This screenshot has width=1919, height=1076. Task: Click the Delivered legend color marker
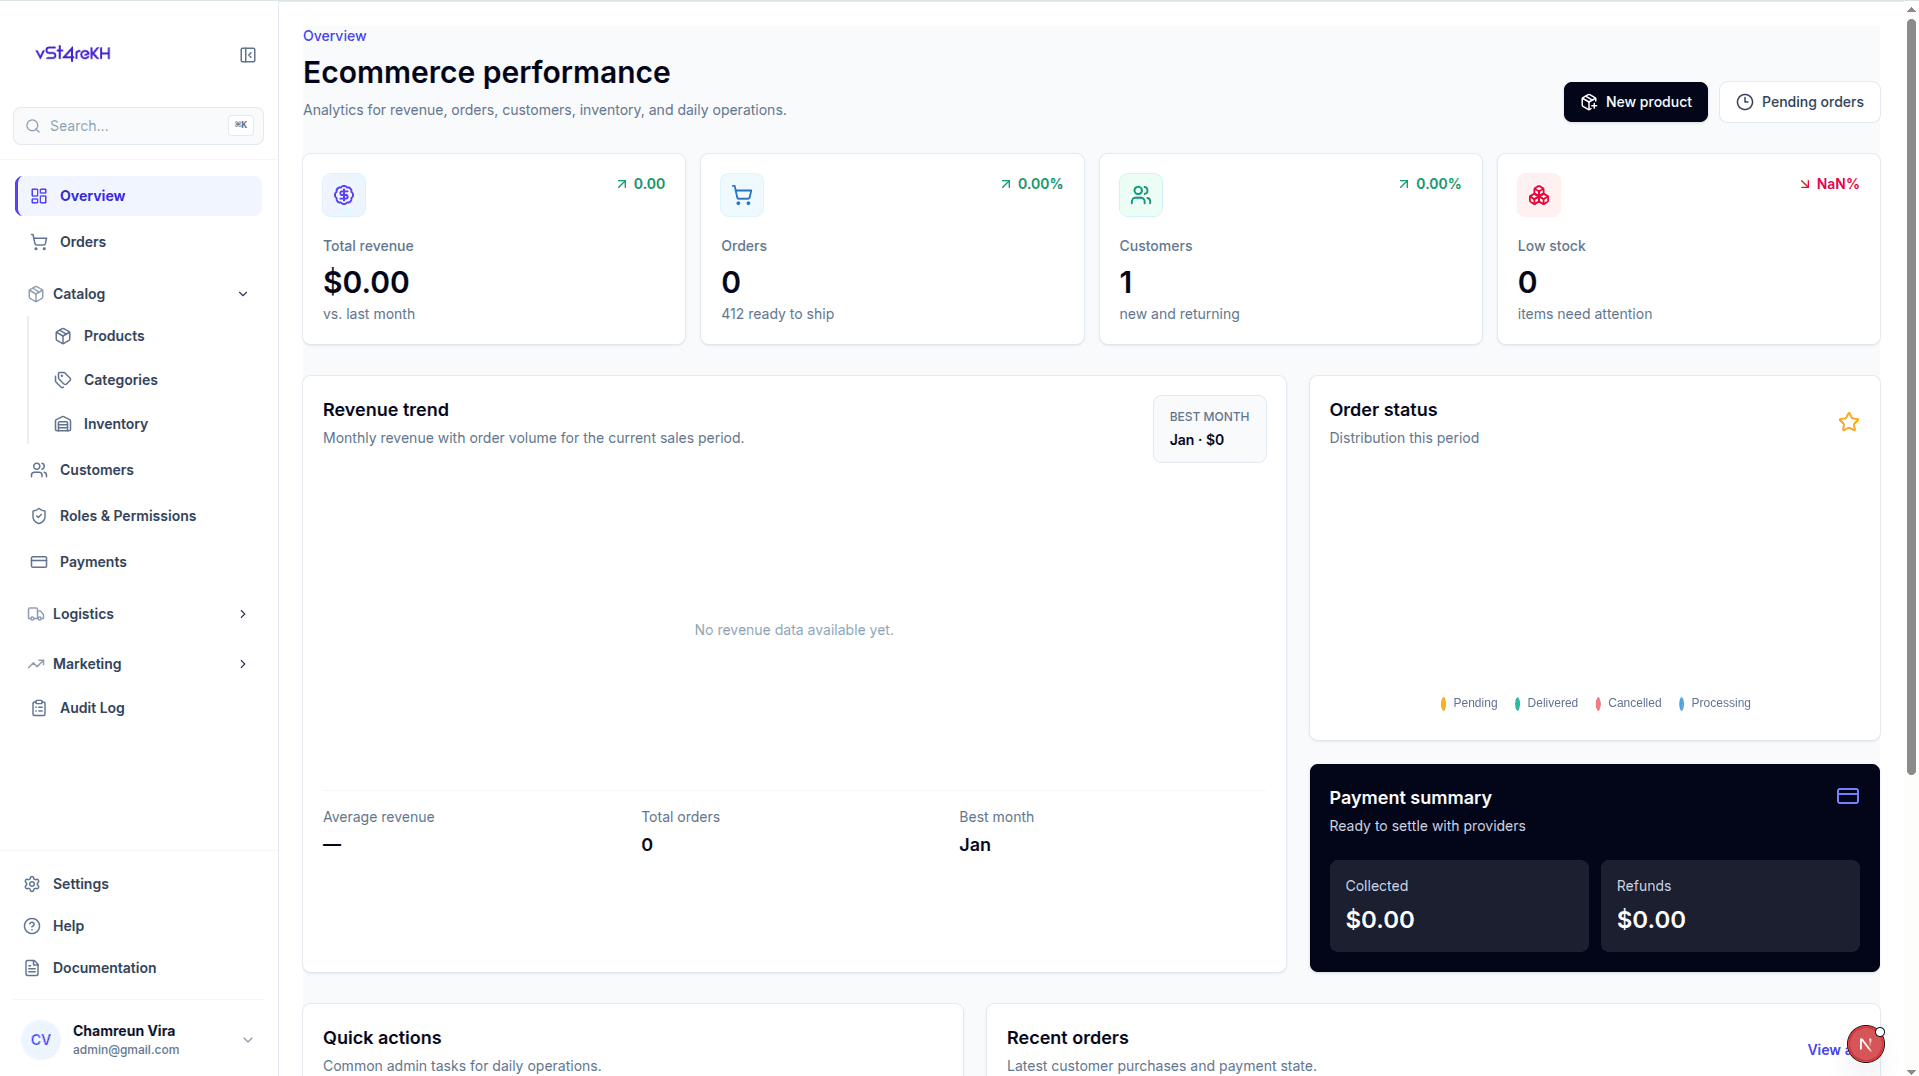[x=1518, y=703]
